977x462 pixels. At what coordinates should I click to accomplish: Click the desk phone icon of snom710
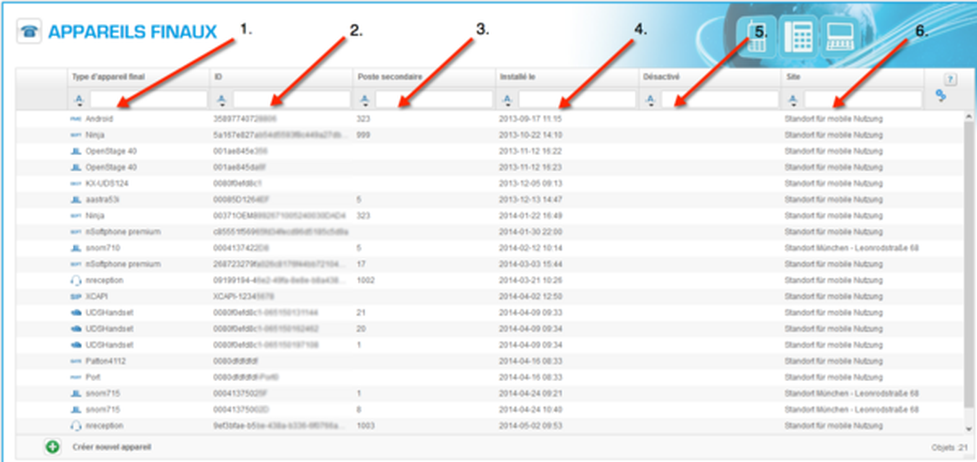click(76, 248)
